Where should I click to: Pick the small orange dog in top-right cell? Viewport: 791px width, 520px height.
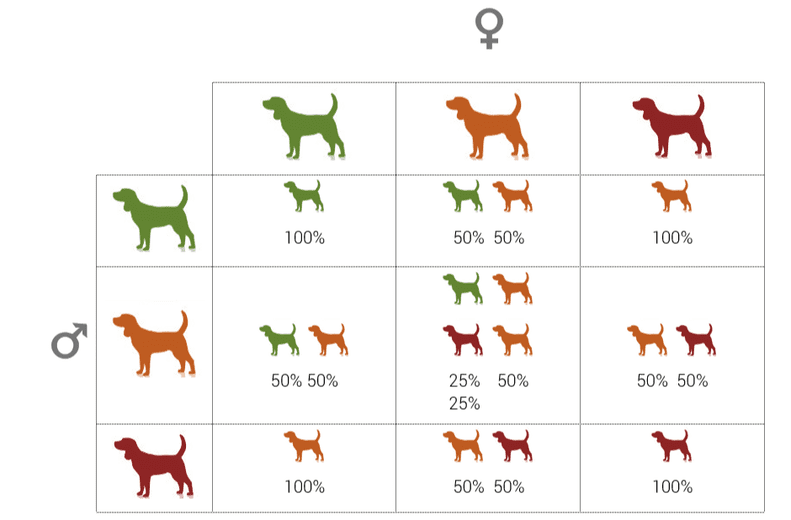(x=671, y=195)
